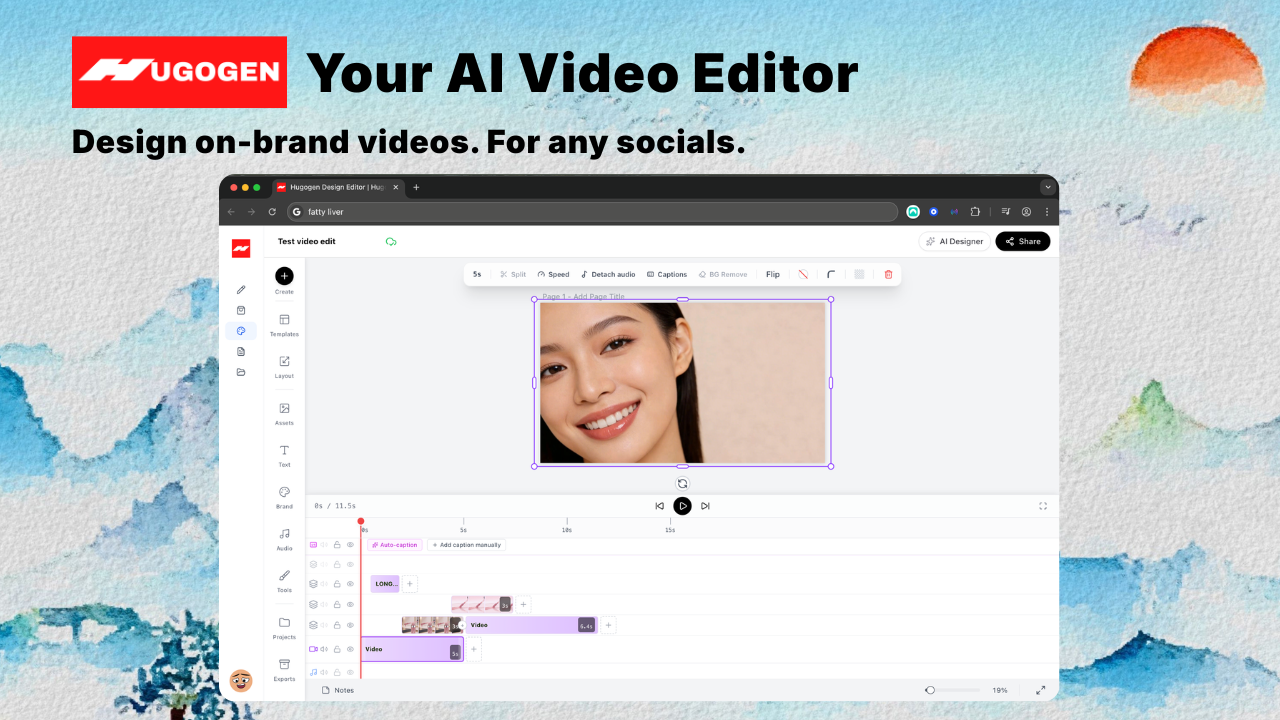This screenshot has width=1280, height=720.
Task: Open the browser Extensions puzzle icon
Action: pyautogui.click(x=975, y=212)
